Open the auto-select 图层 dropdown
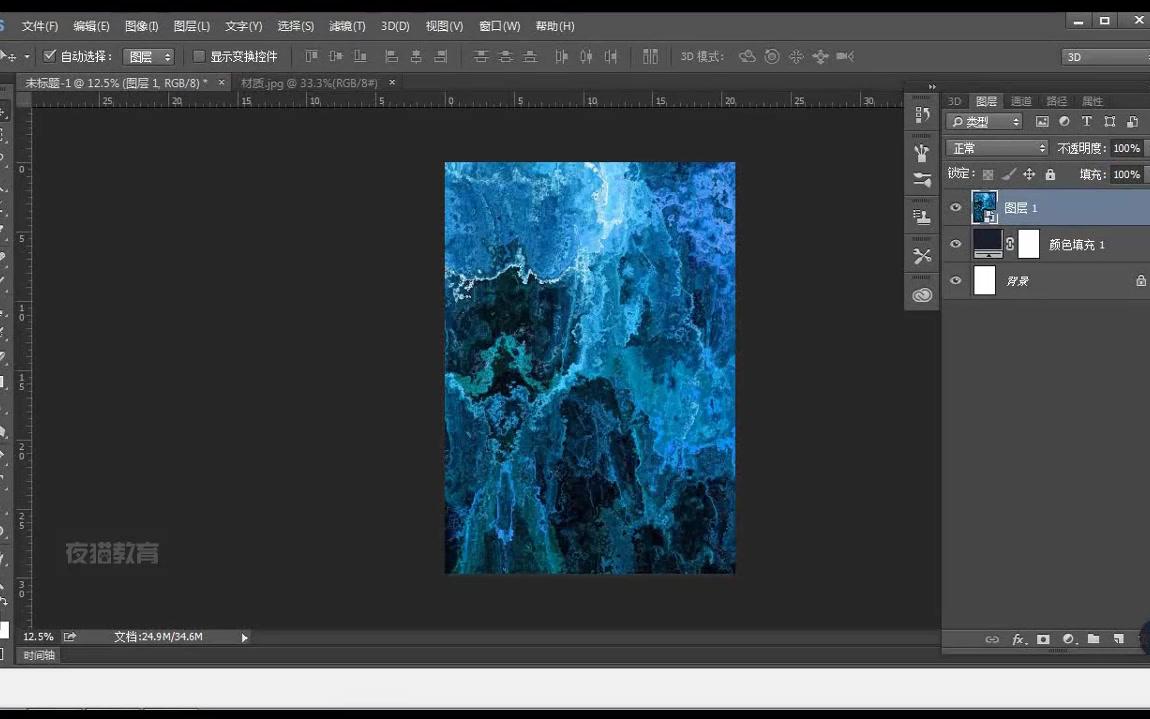Screen dimensions: 1150x719 149,57
